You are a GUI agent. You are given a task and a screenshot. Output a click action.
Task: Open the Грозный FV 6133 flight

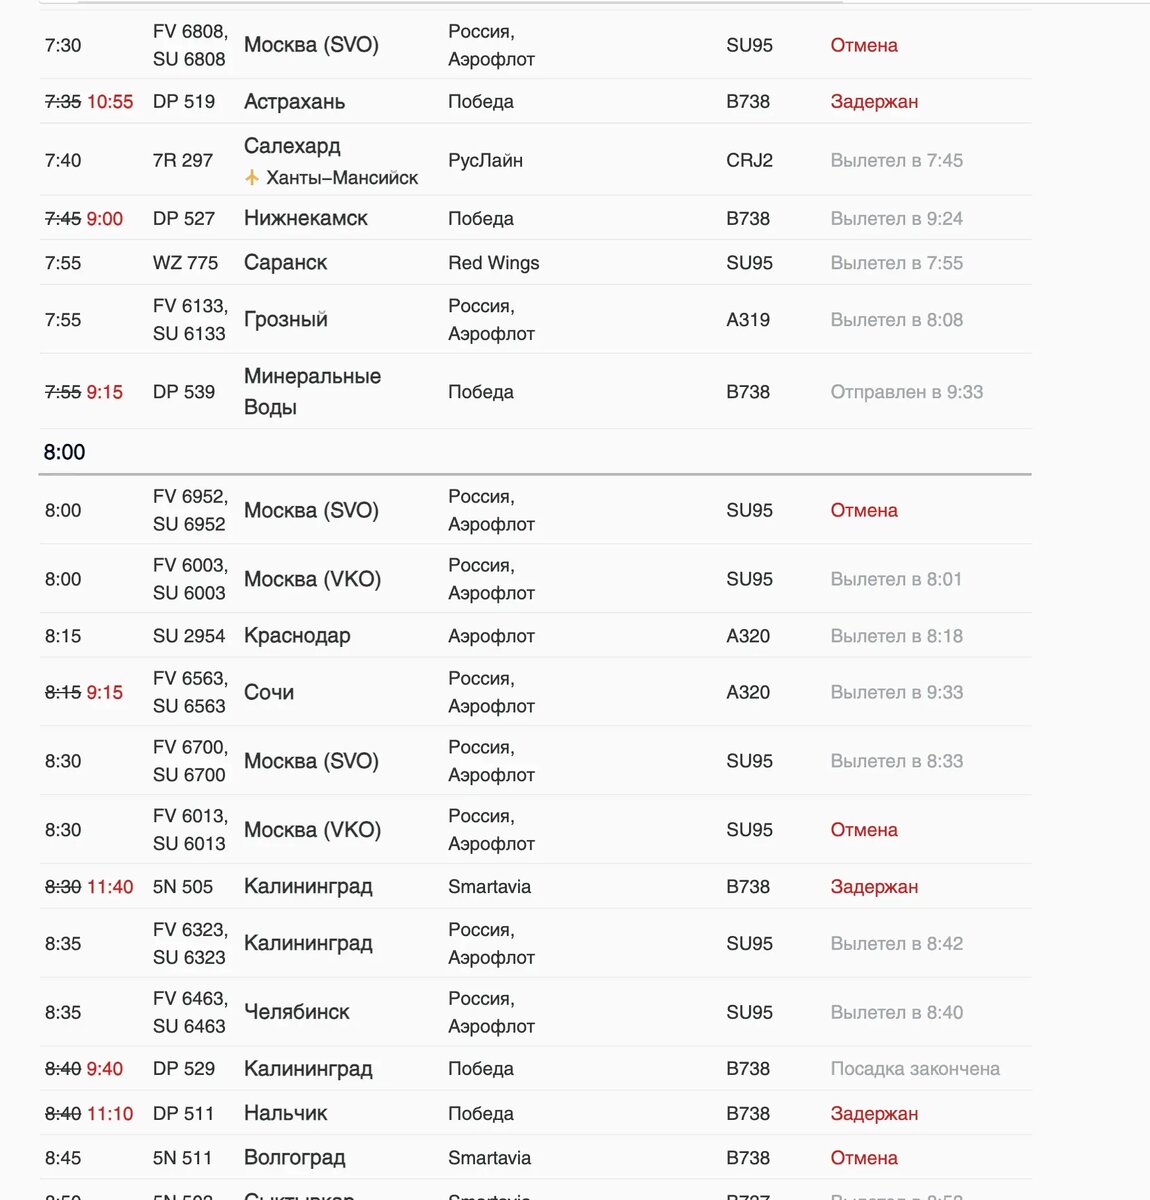click(x=535, y=320)
